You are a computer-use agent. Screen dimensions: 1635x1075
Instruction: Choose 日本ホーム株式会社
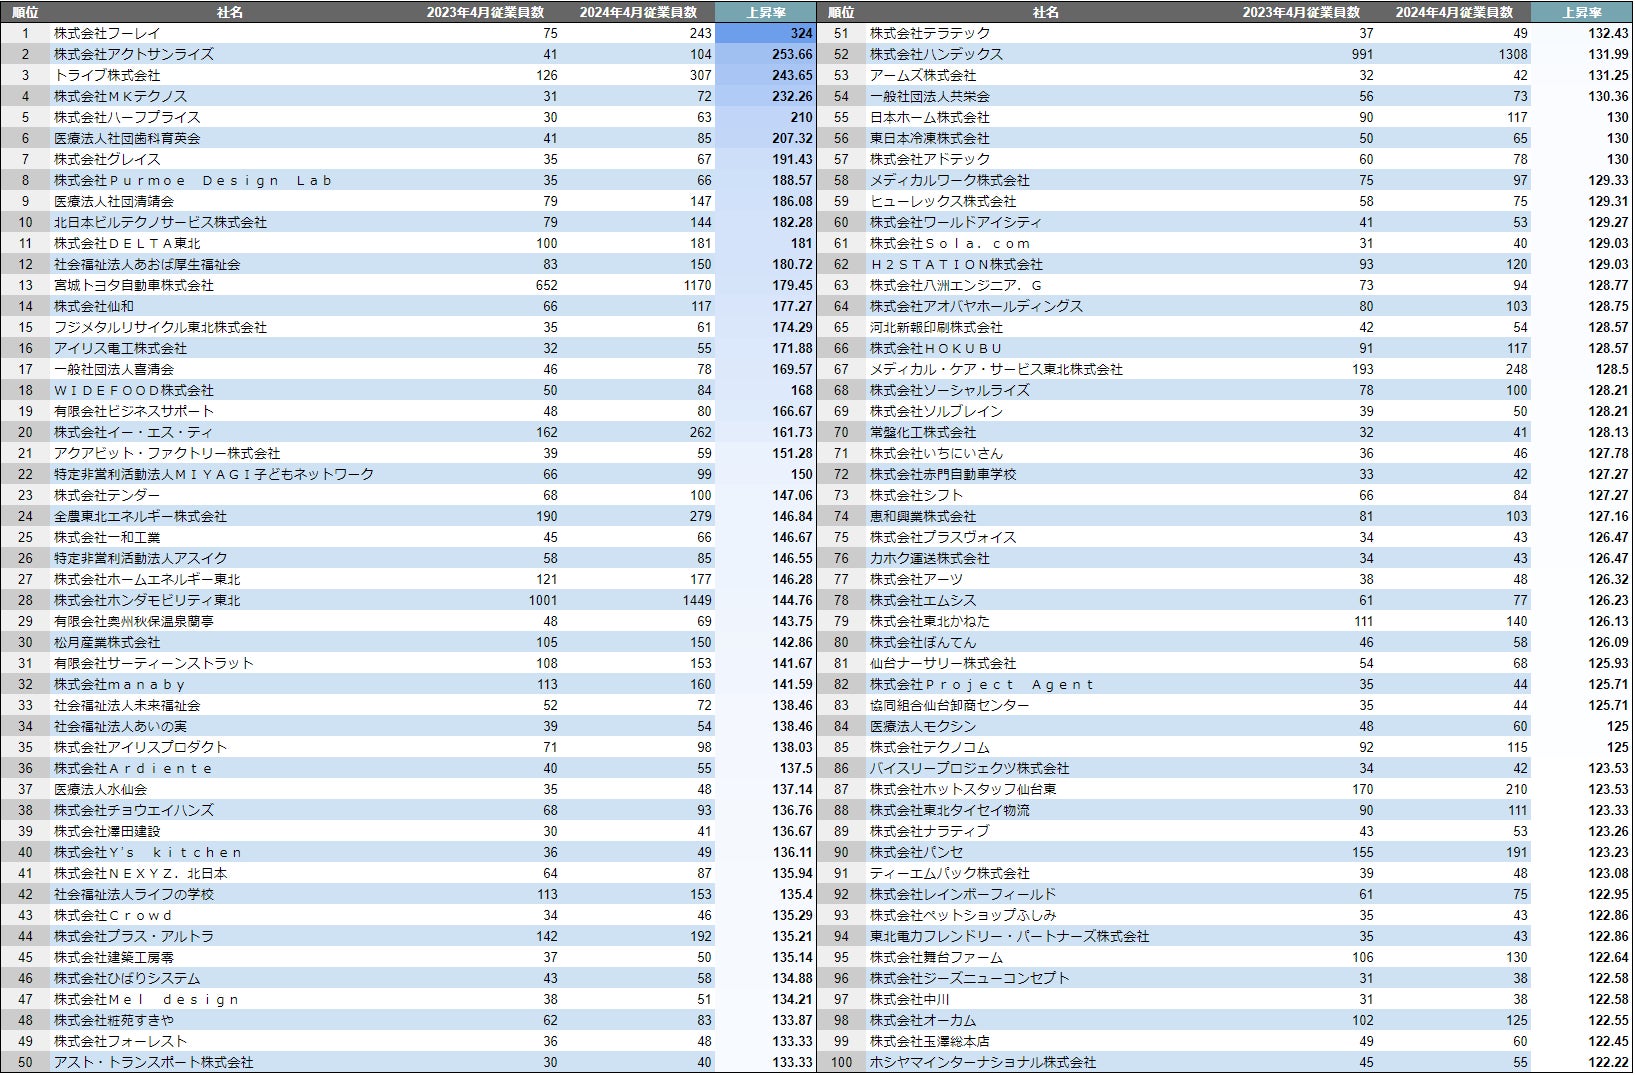click(x=930, y=117)
